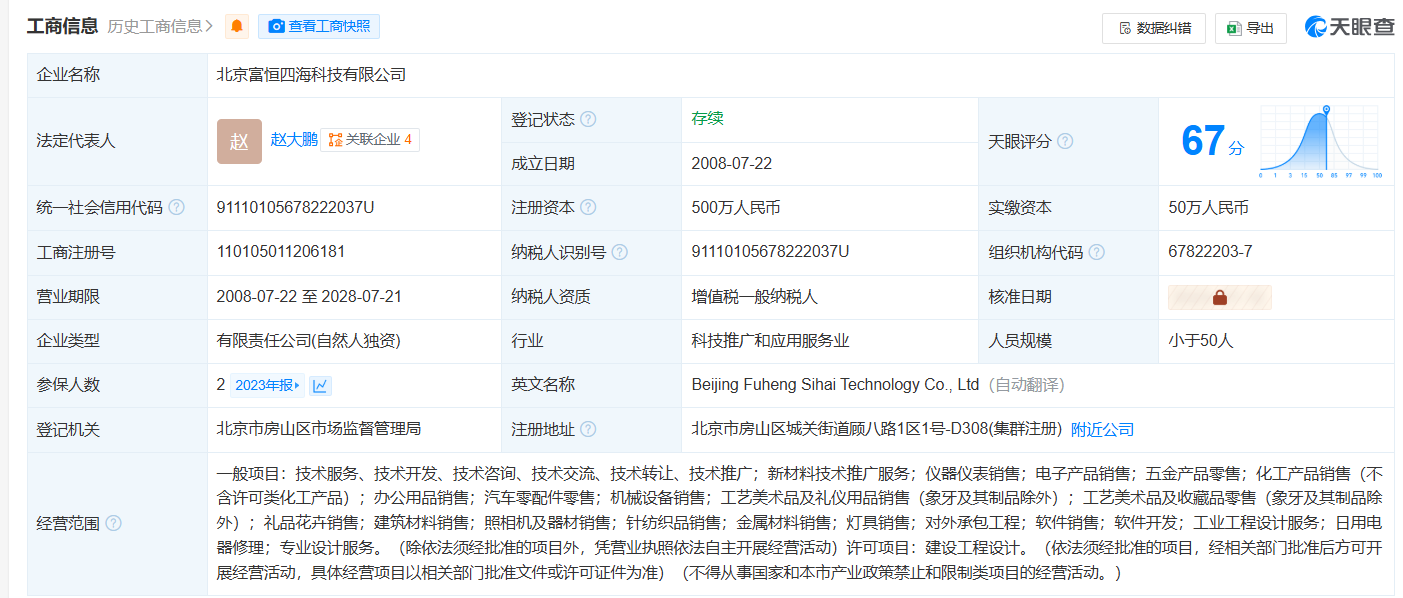Click 北京市房山区市场监督管理局 authority value

(319, 429)
